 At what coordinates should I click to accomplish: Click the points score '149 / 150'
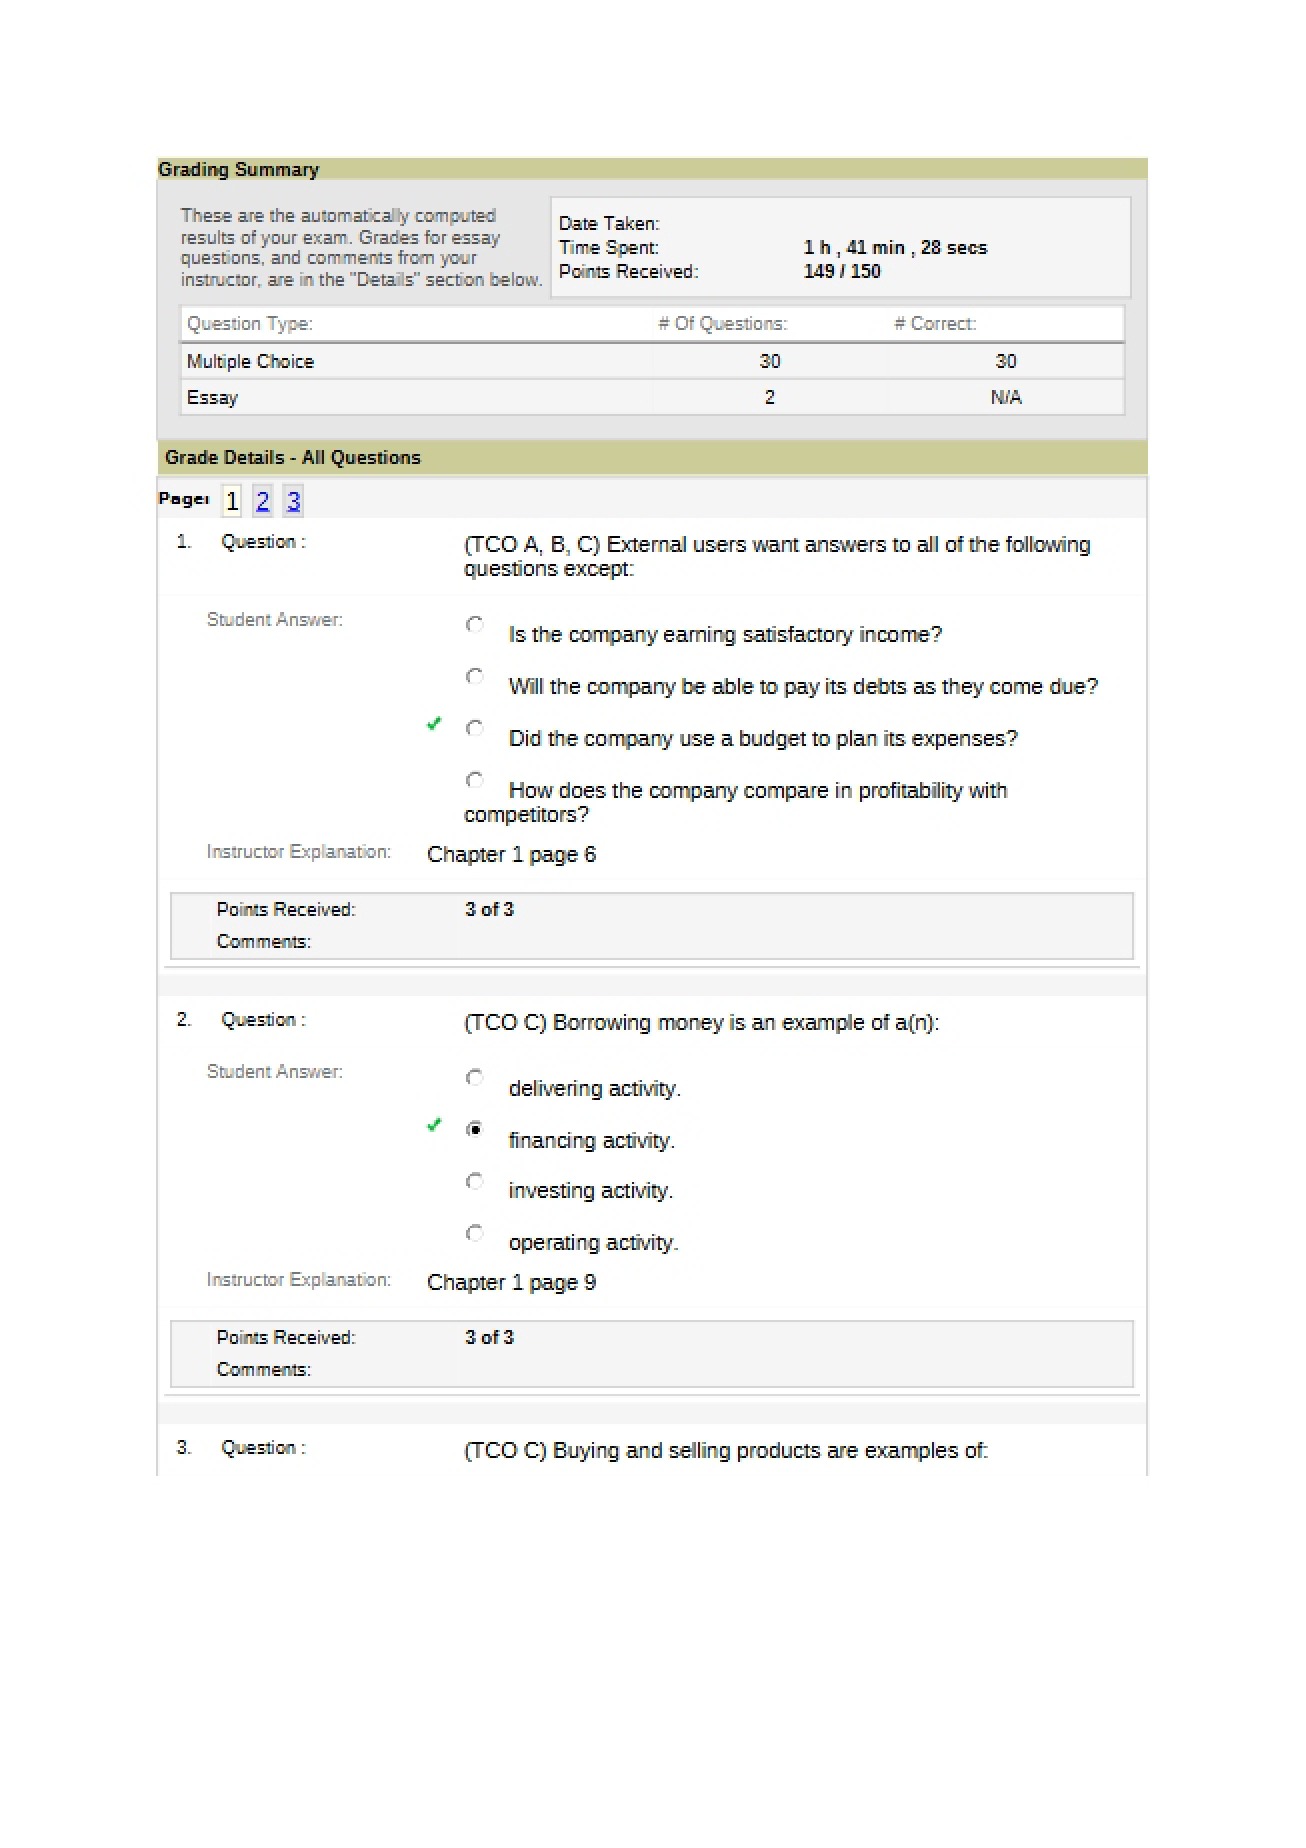click(x=842, y=271)
